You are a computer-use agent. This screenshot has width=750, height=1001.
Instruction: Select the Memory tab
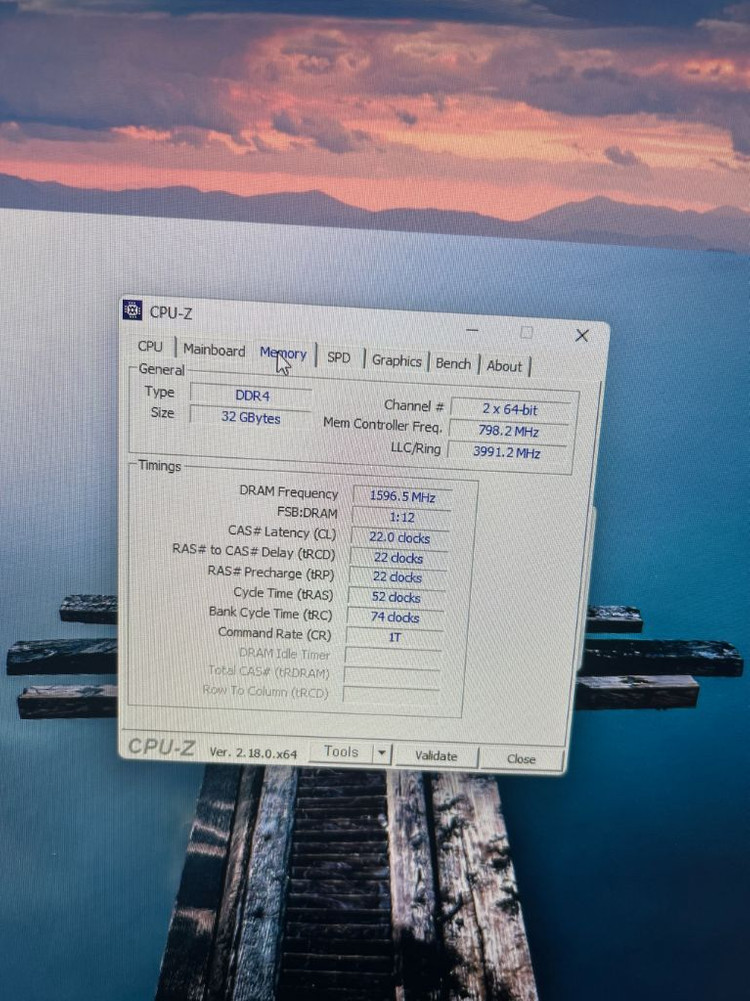pos(283,353)
